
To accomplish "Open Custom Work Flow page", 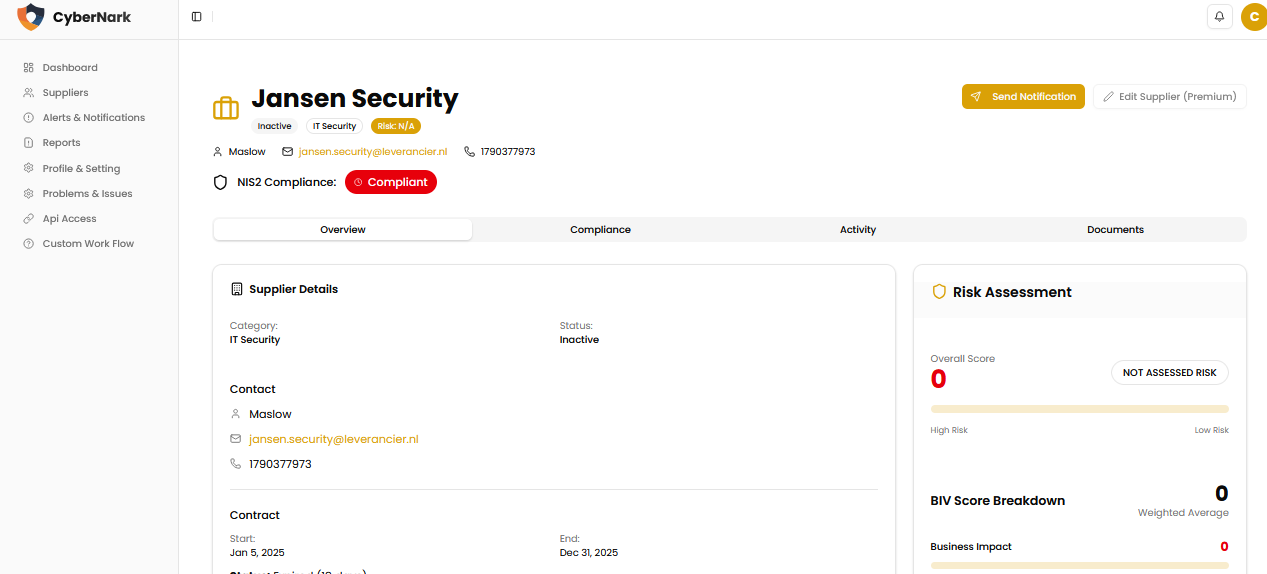I will coord(90,244).
